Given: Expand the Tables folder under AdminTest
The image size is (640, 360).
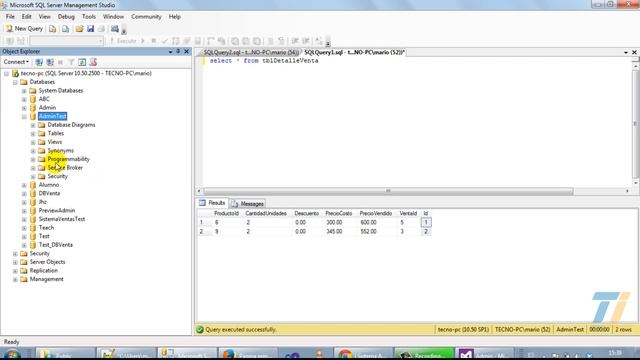Looking at the screenshot, I should click(x=33, y=133).
